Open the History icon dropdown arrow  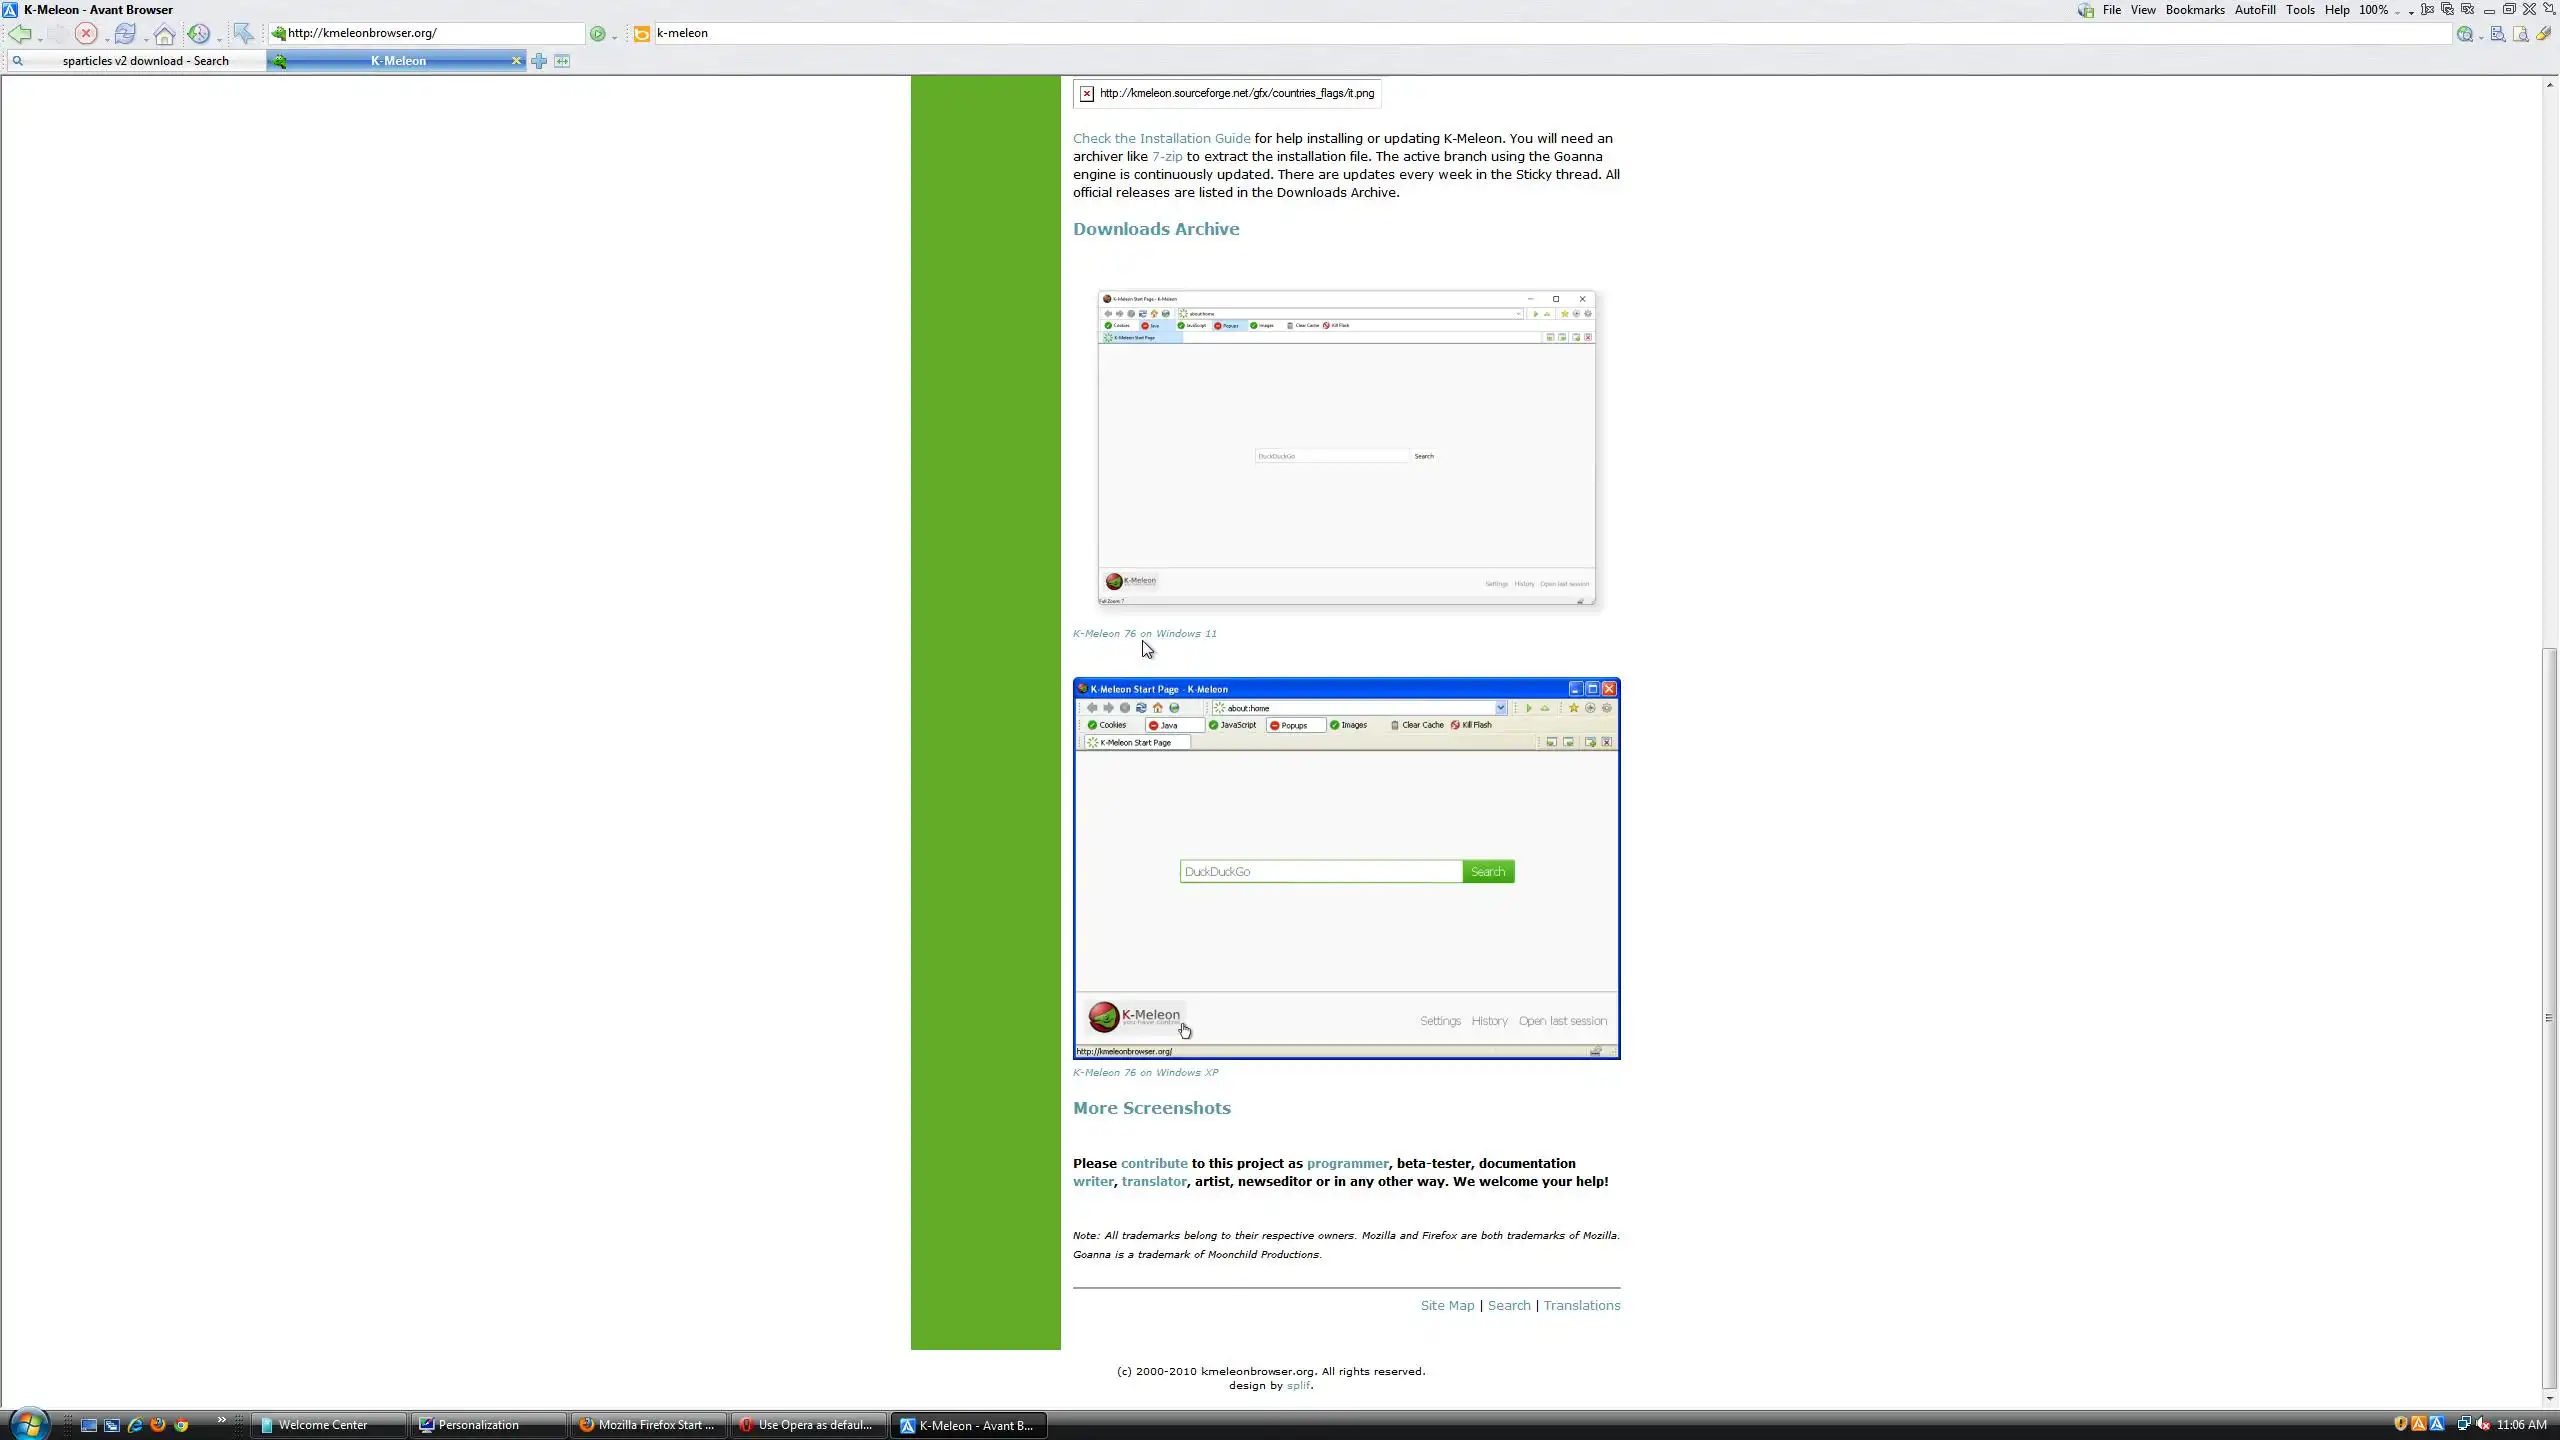point(218,38)
